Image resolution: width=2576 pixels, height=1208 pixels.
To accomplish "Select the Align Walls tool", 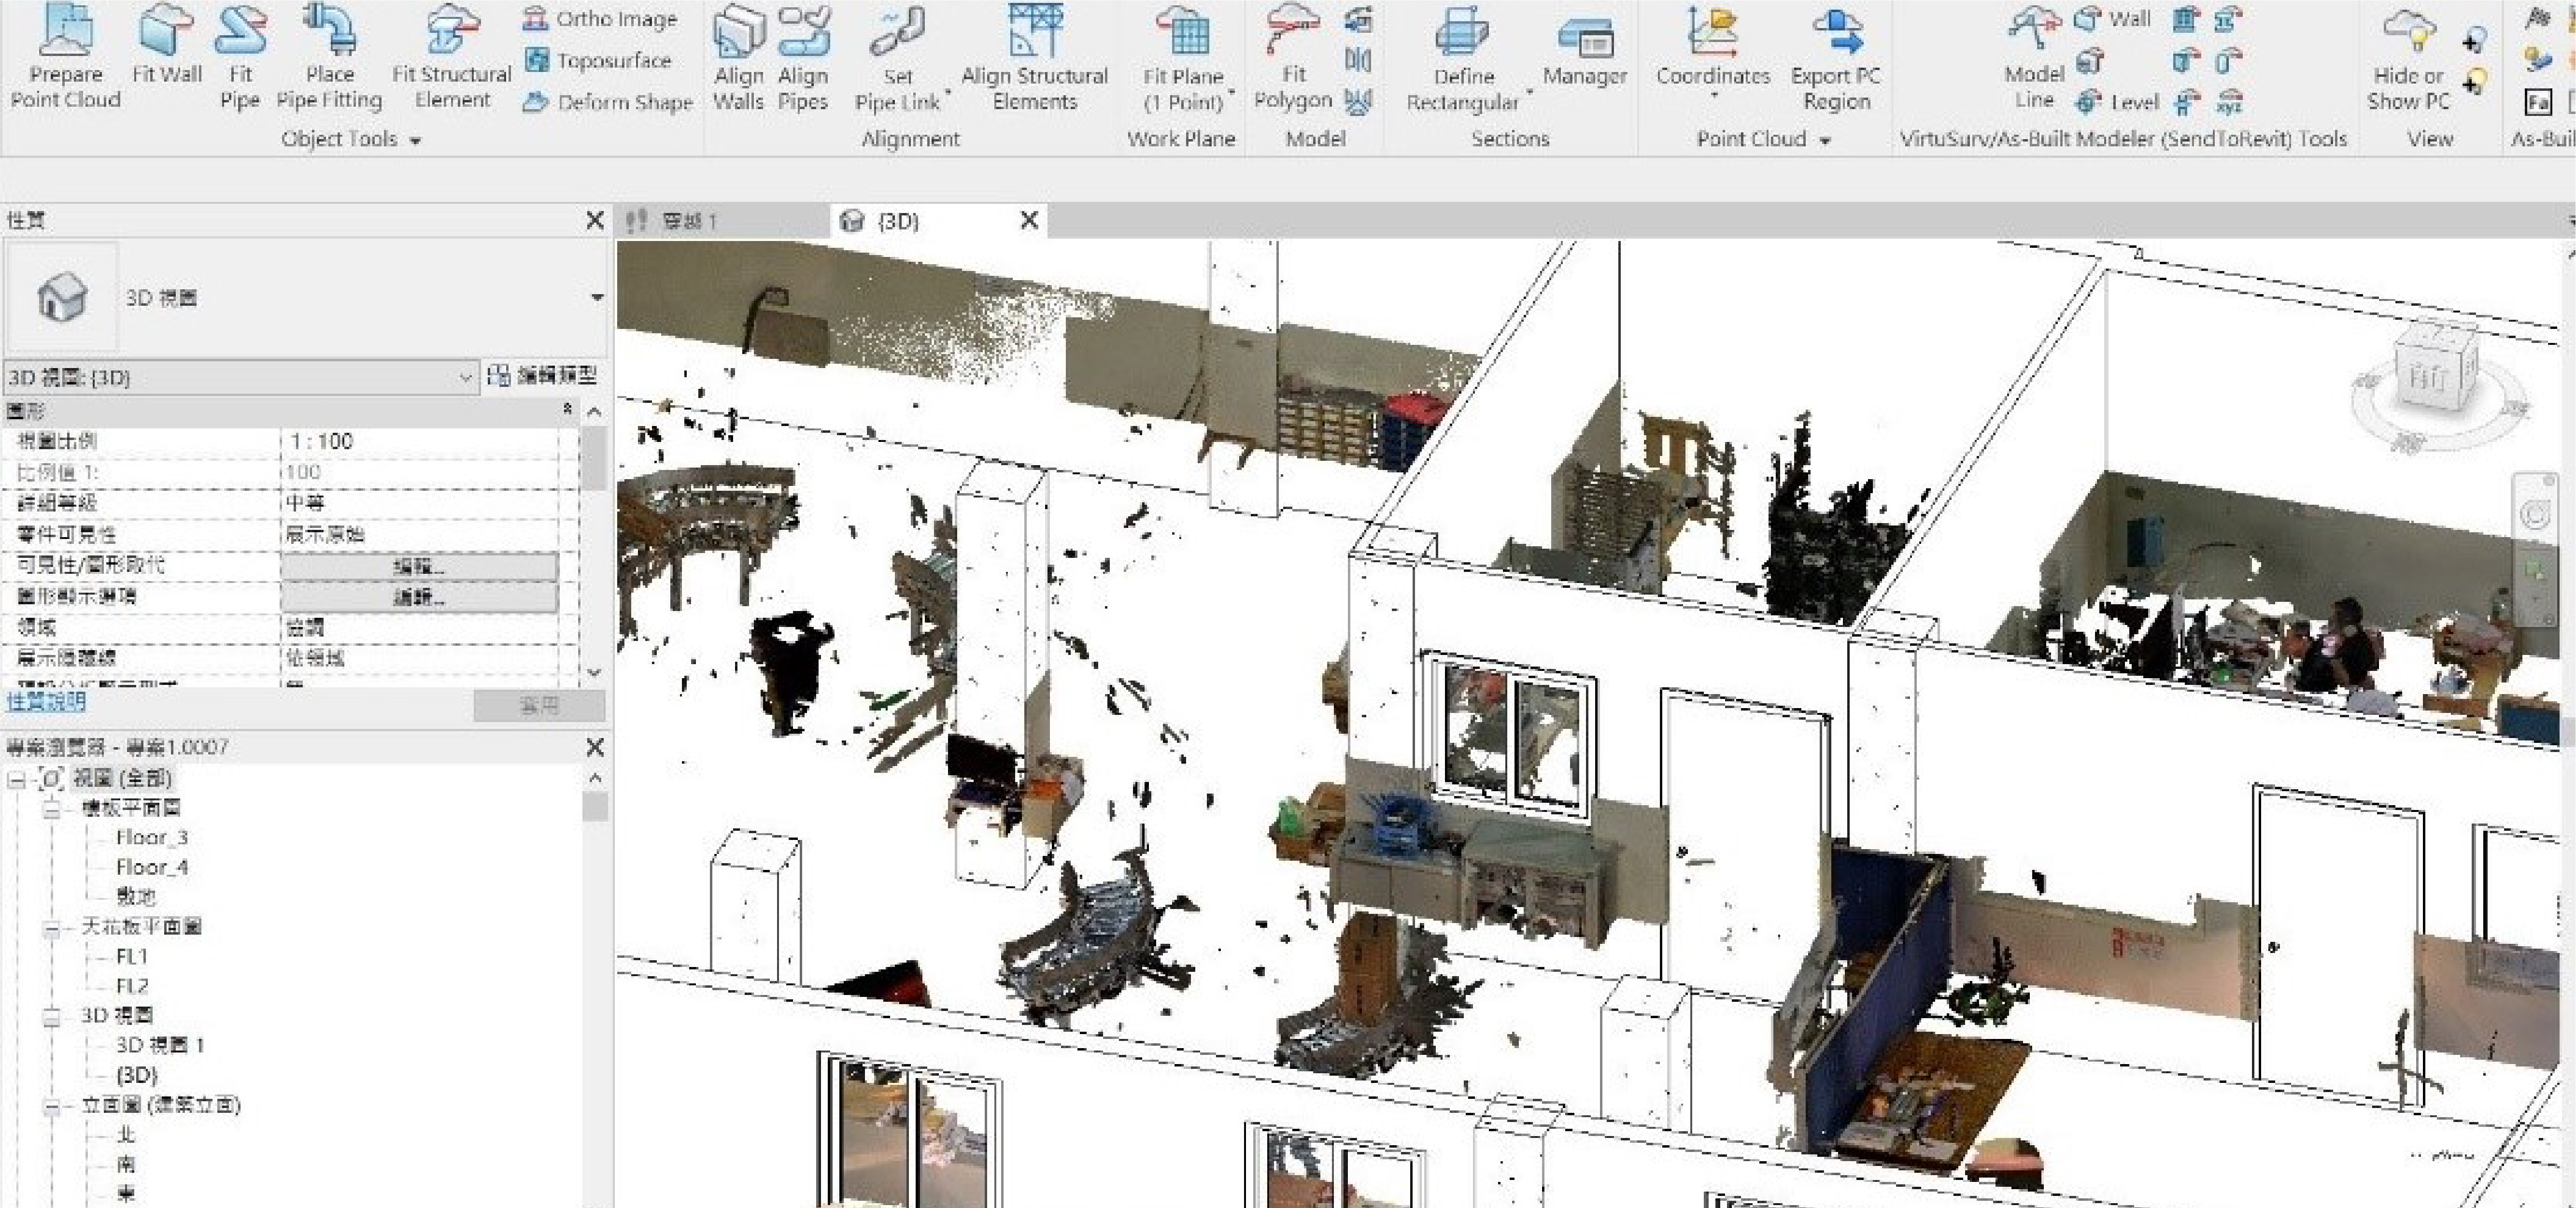I will click(738, 58).
